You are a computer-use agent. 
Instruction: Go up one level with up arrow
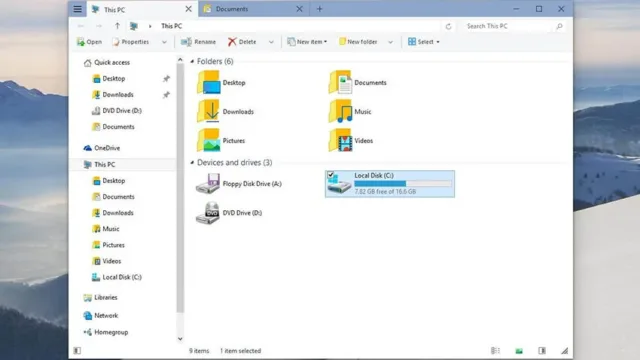pyautogui.click(x=117, y=26)
